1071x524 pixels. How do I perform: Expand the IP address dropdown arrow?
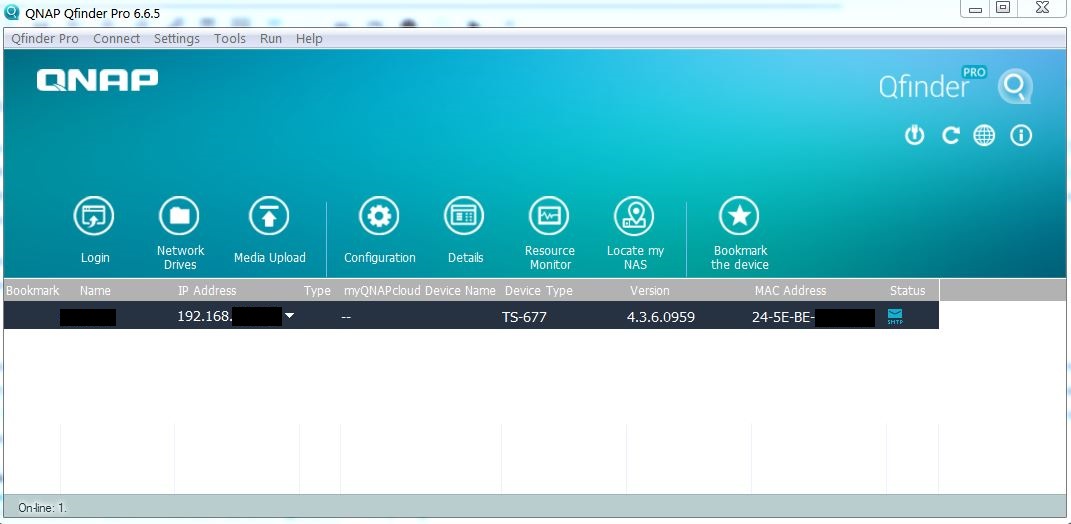coord(289,316)
